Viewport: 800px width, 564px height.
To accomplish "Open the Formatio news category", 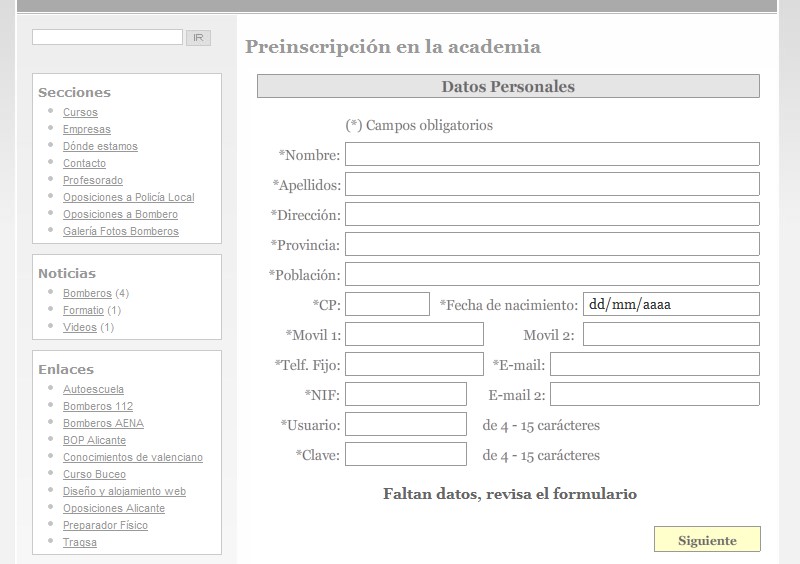I will pos(83,310).
